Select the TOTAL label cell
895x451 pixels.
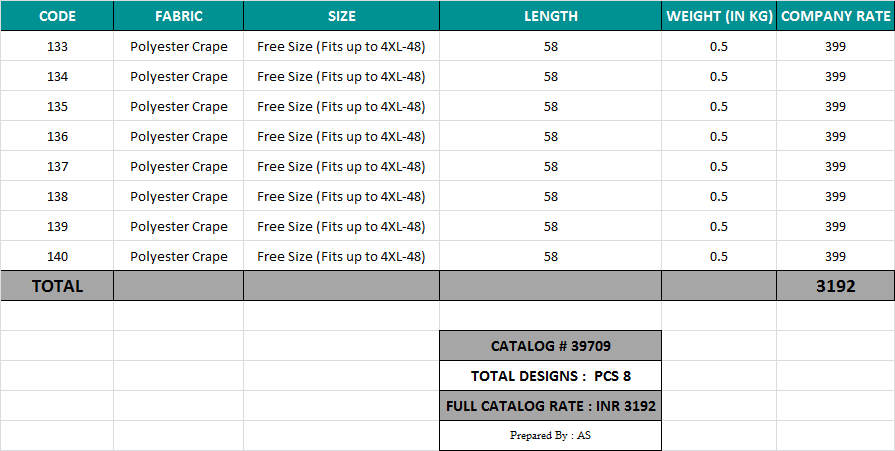pos(57,286)
